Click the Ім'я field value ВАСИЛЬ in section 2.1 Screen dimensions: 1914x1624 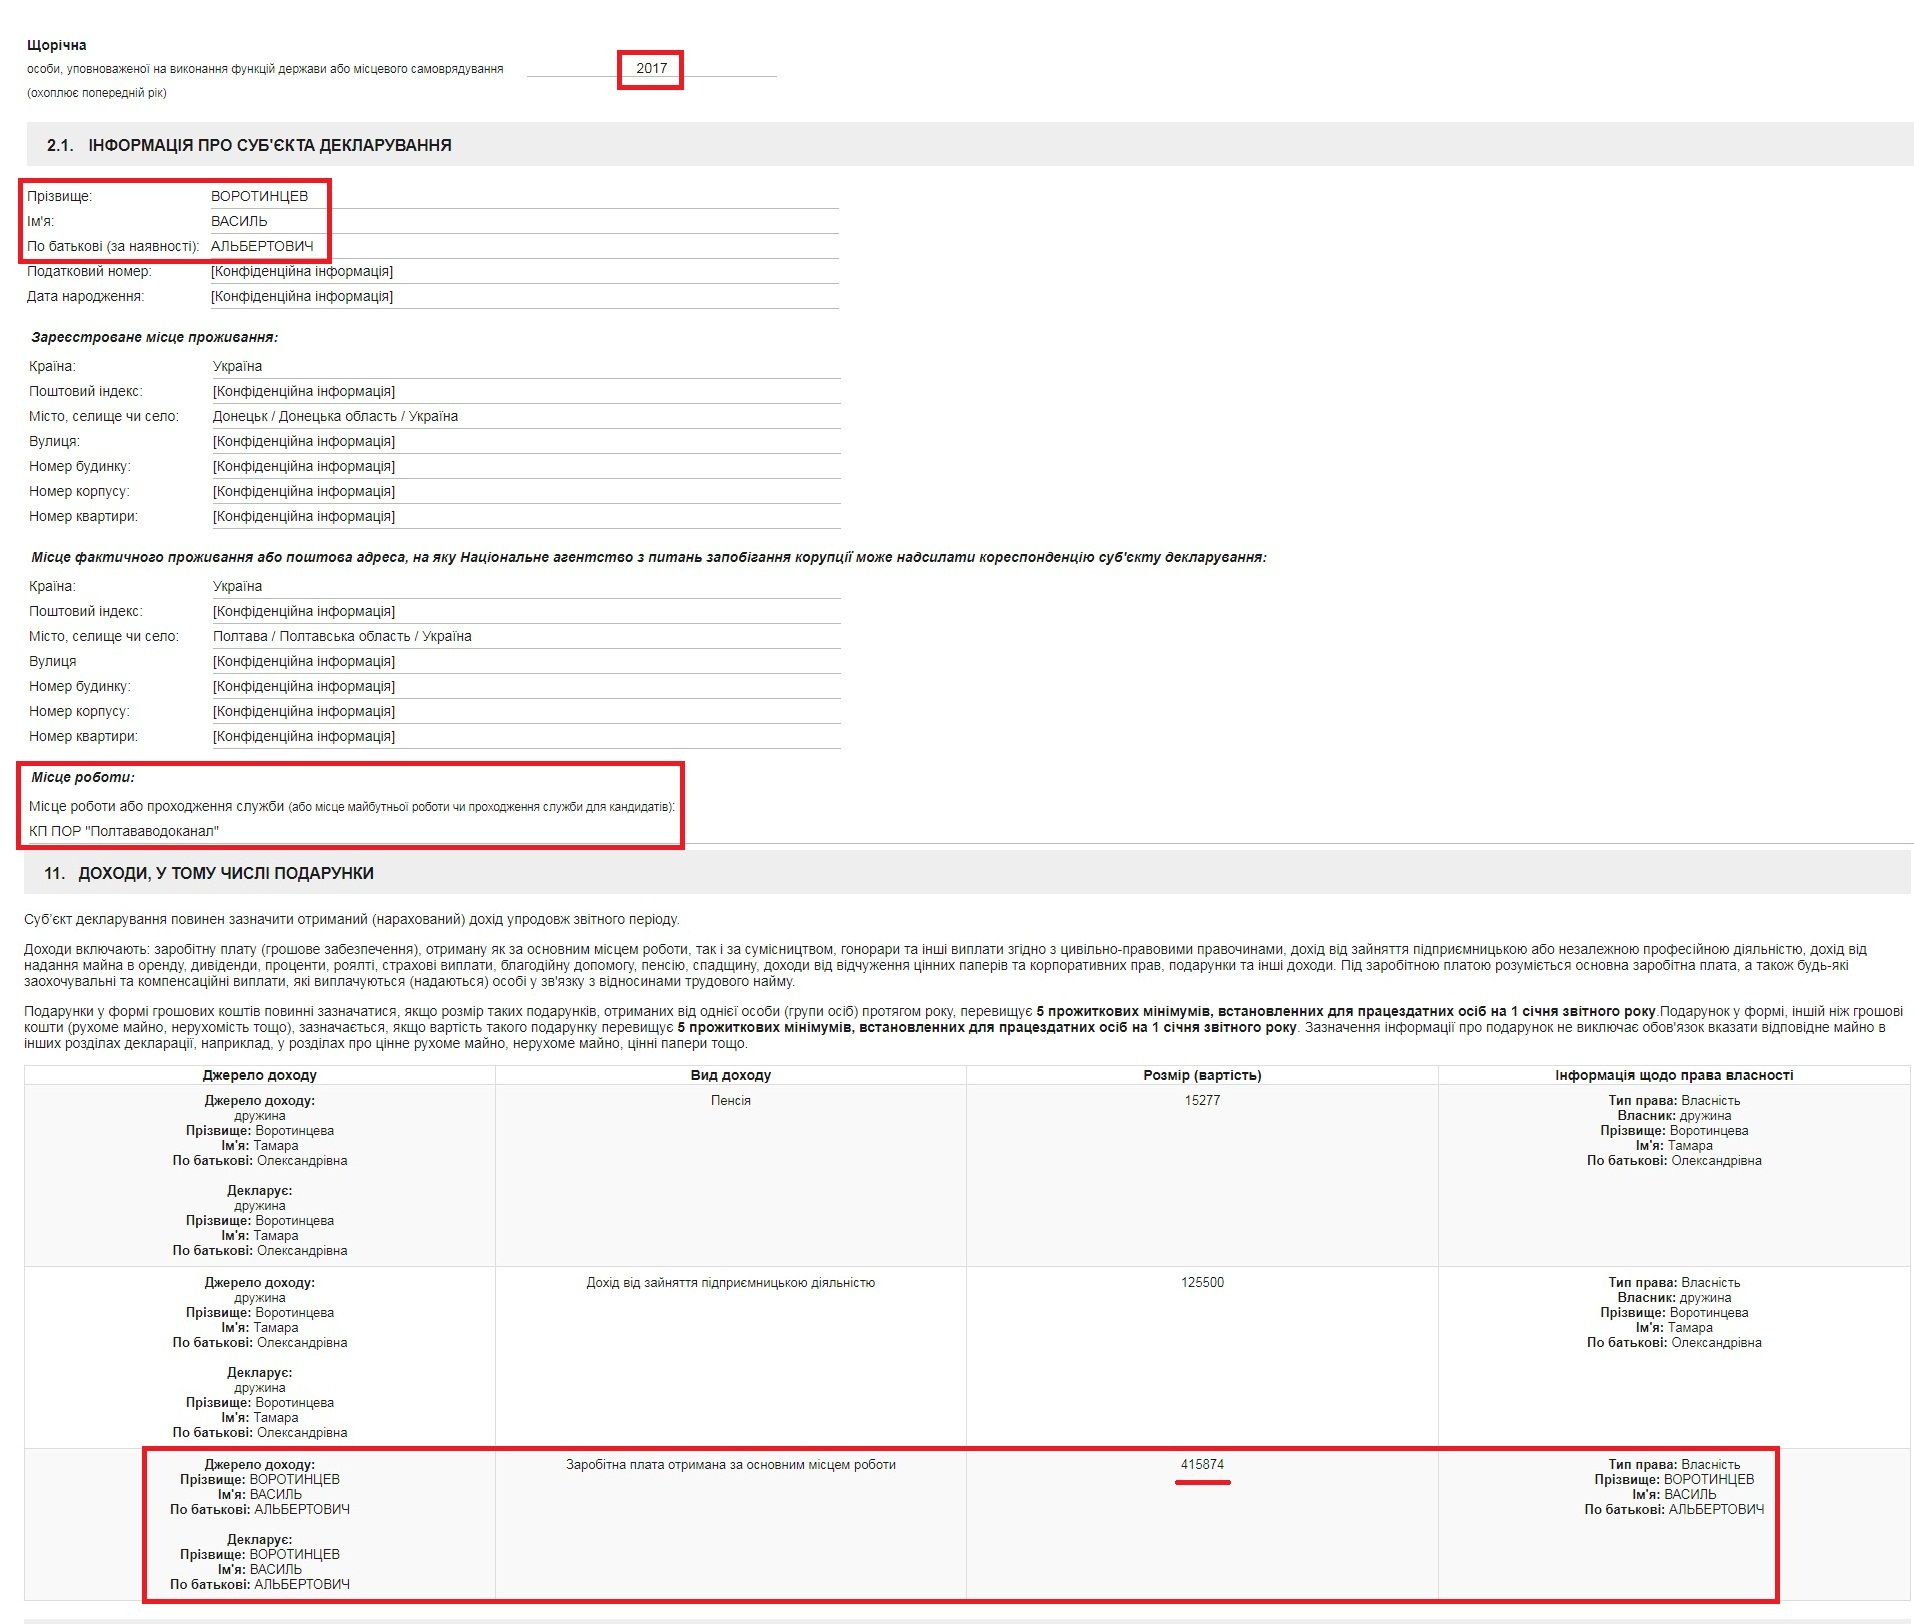pos(239,221)
